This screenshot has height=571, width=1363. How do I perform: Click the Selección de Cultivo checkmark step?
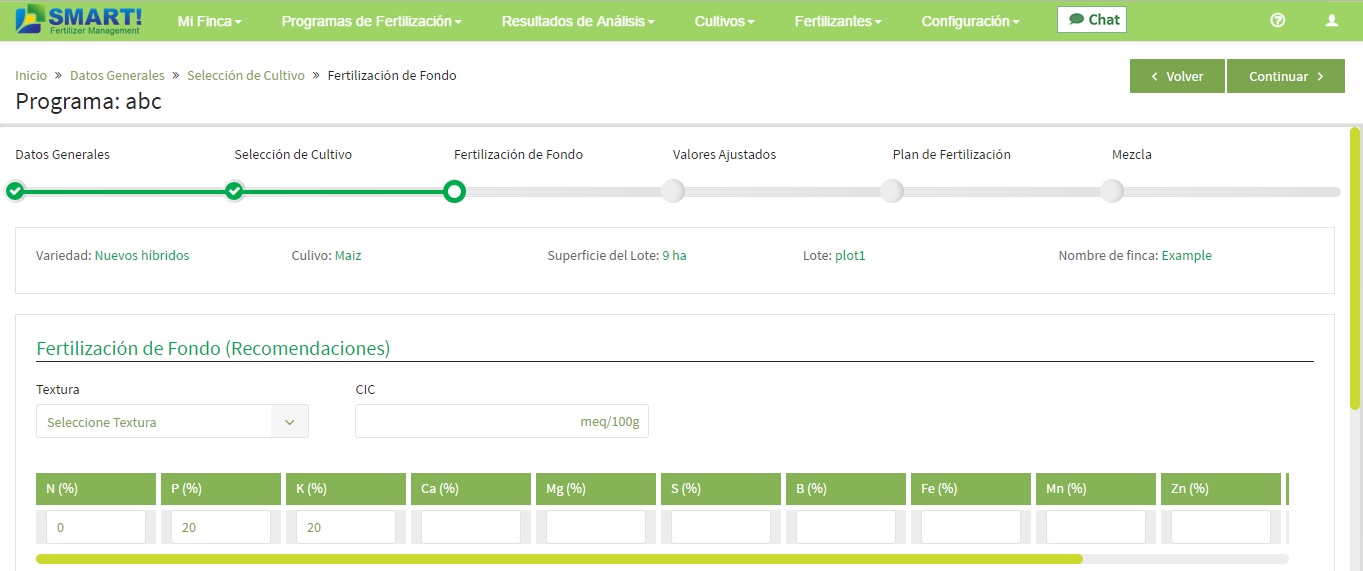pos(234,191)
